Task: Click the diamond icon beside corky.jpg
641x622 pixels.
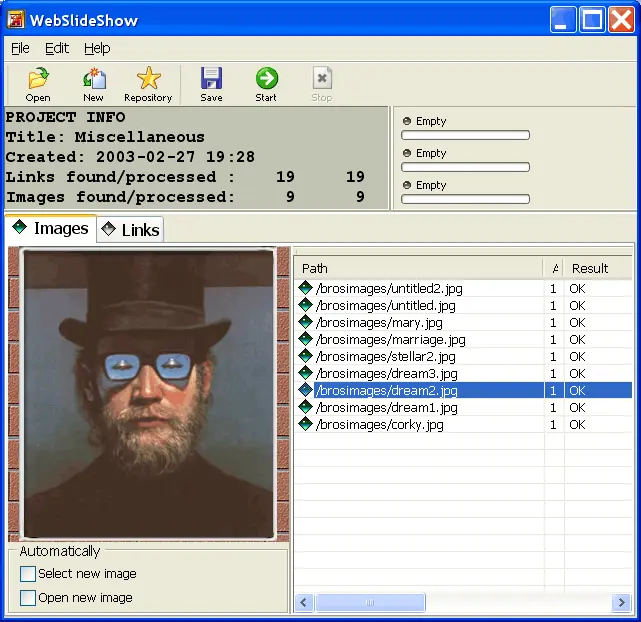Action: [x=306, y=425]
